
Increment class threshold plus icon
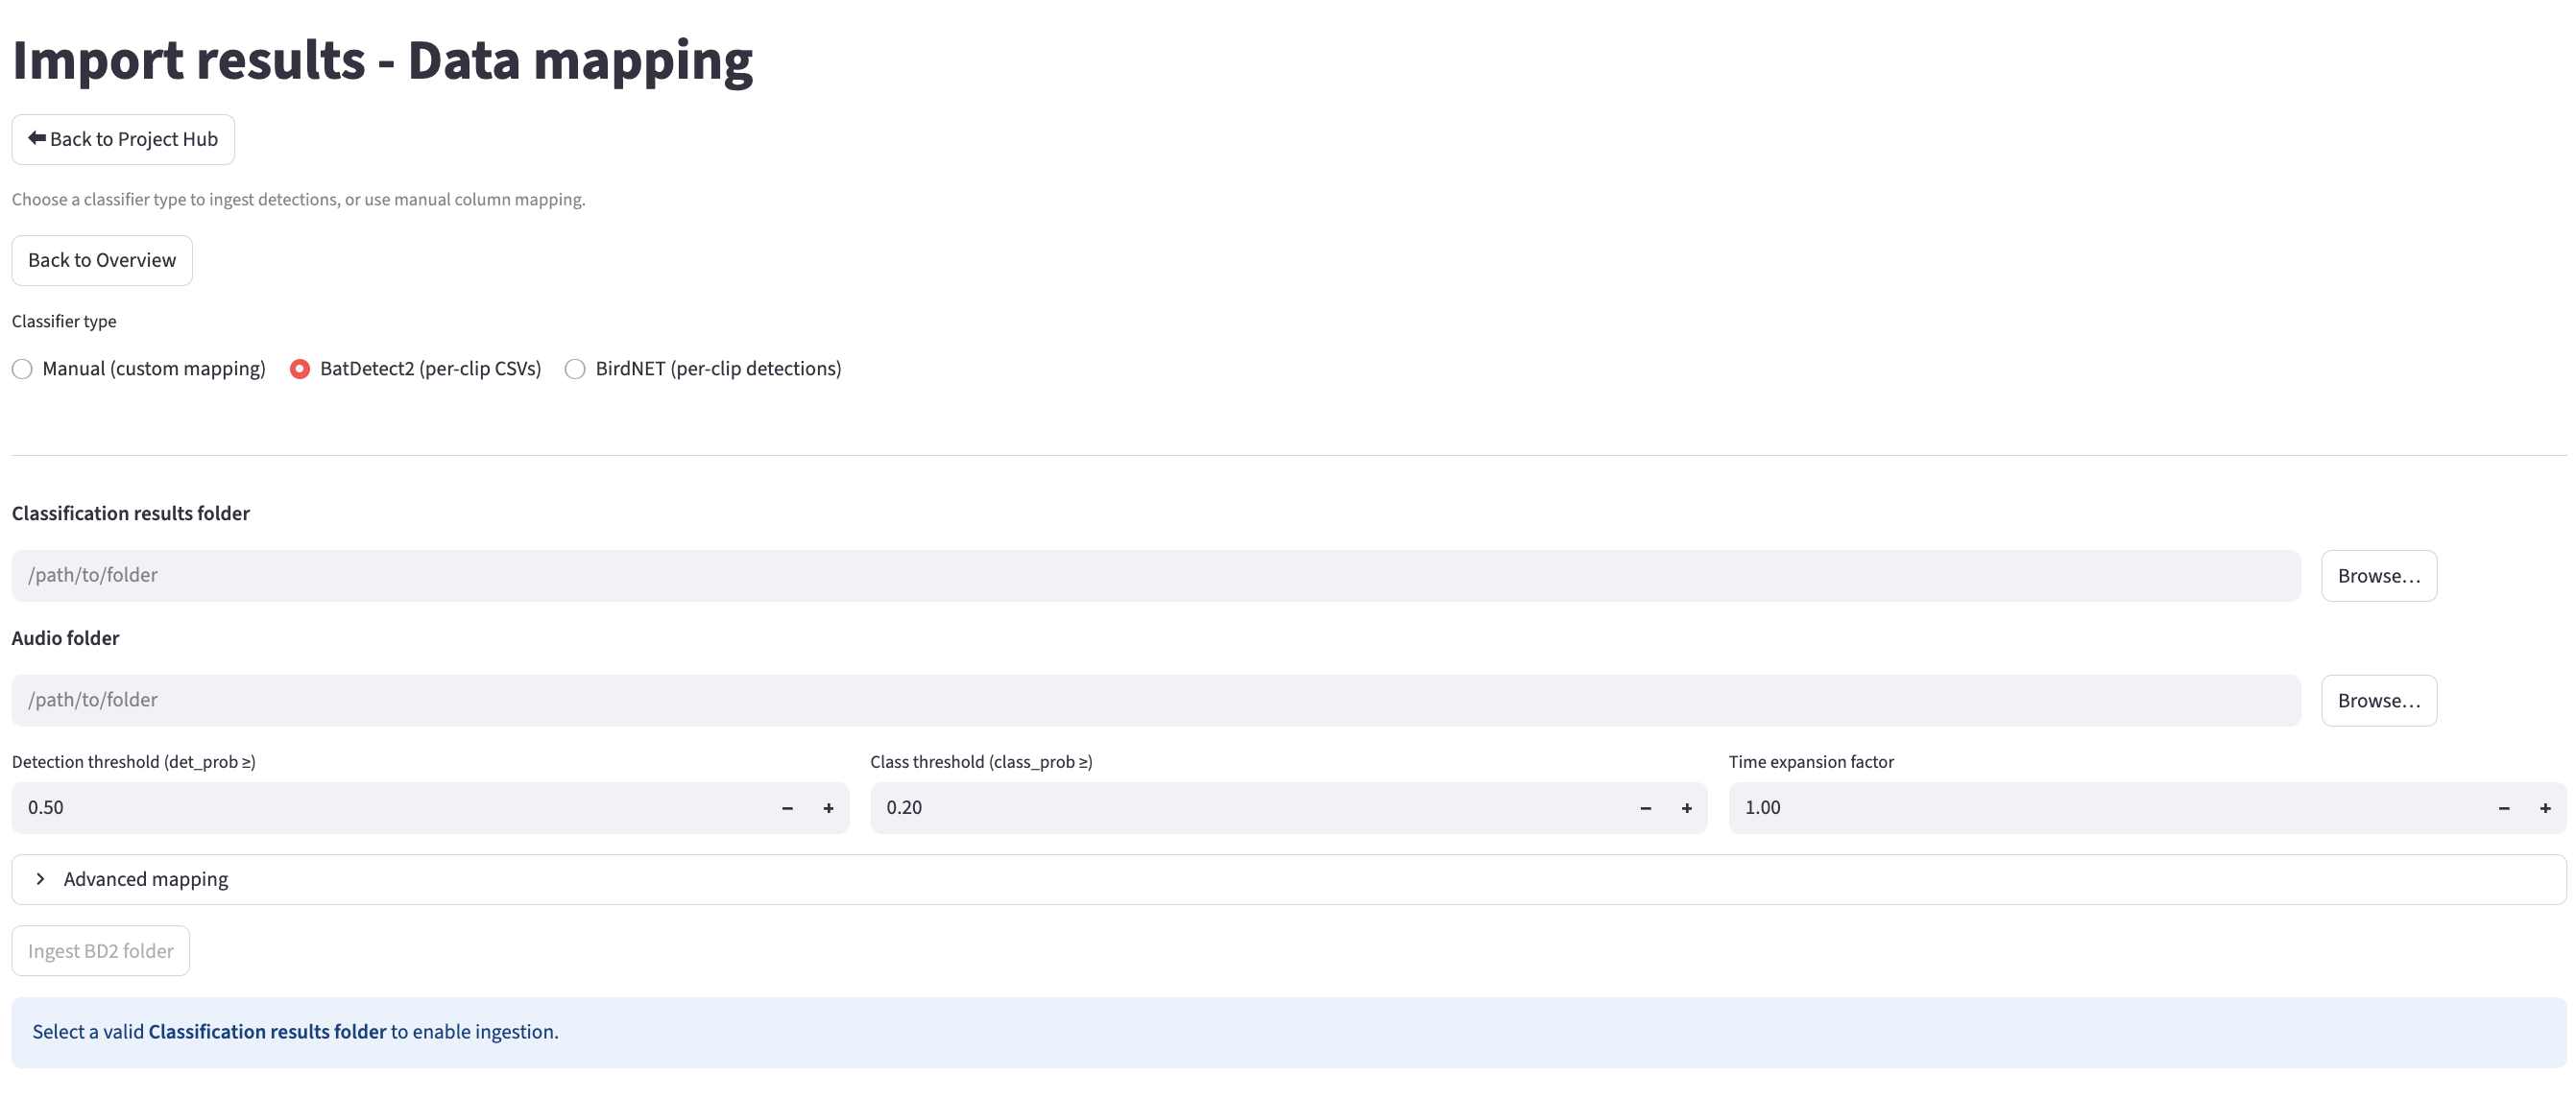click(x=1686, y=808)
